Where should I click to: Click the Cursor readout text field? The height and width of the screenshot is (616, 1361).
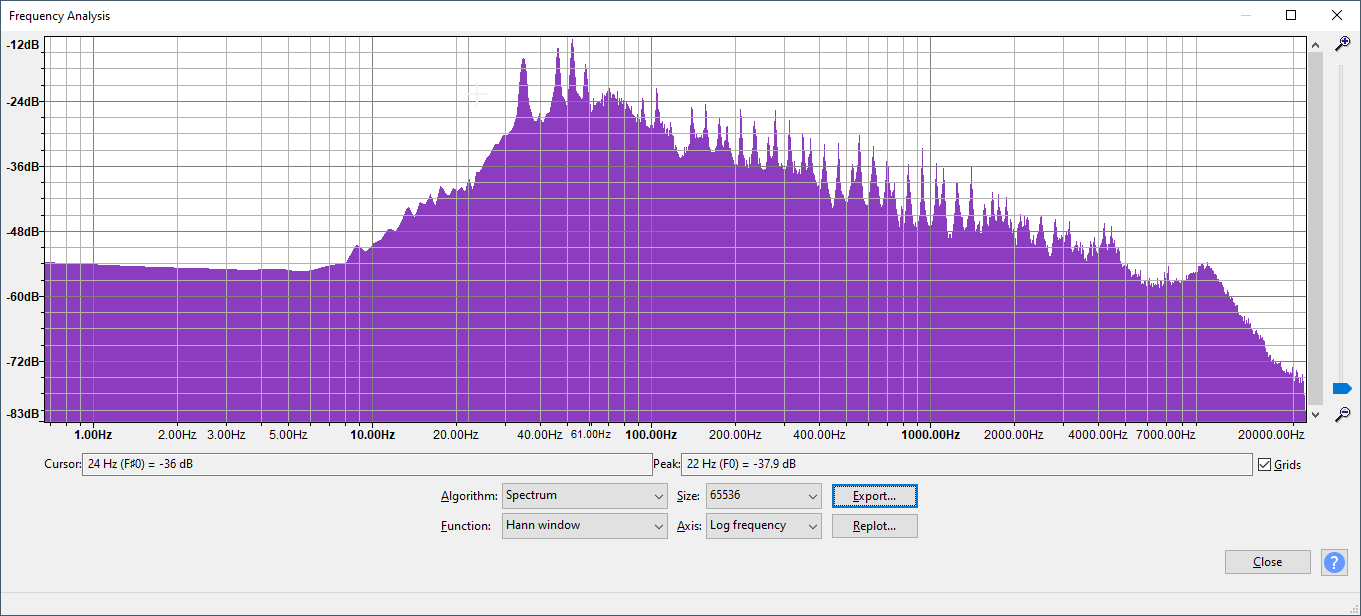[366, 465]
